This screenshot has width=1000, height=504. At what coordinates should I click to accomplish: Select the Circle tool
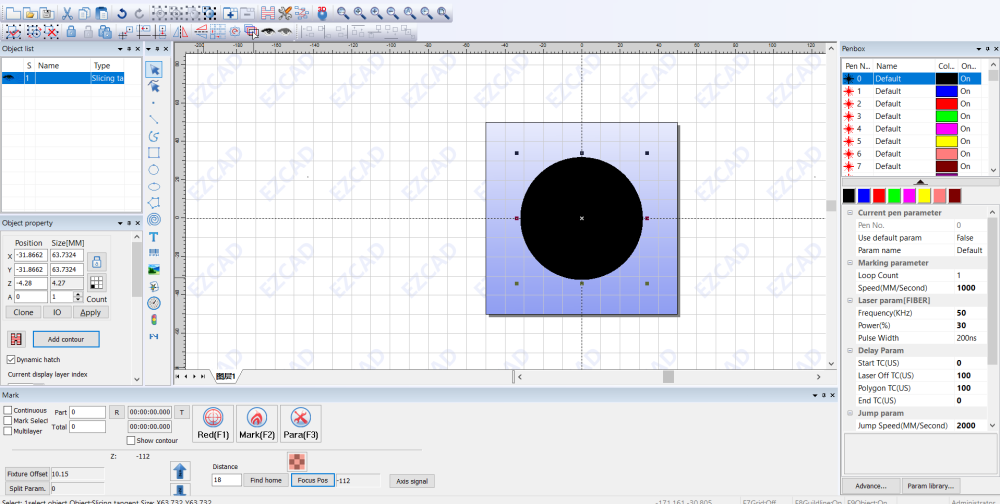(x=154, y=170)
